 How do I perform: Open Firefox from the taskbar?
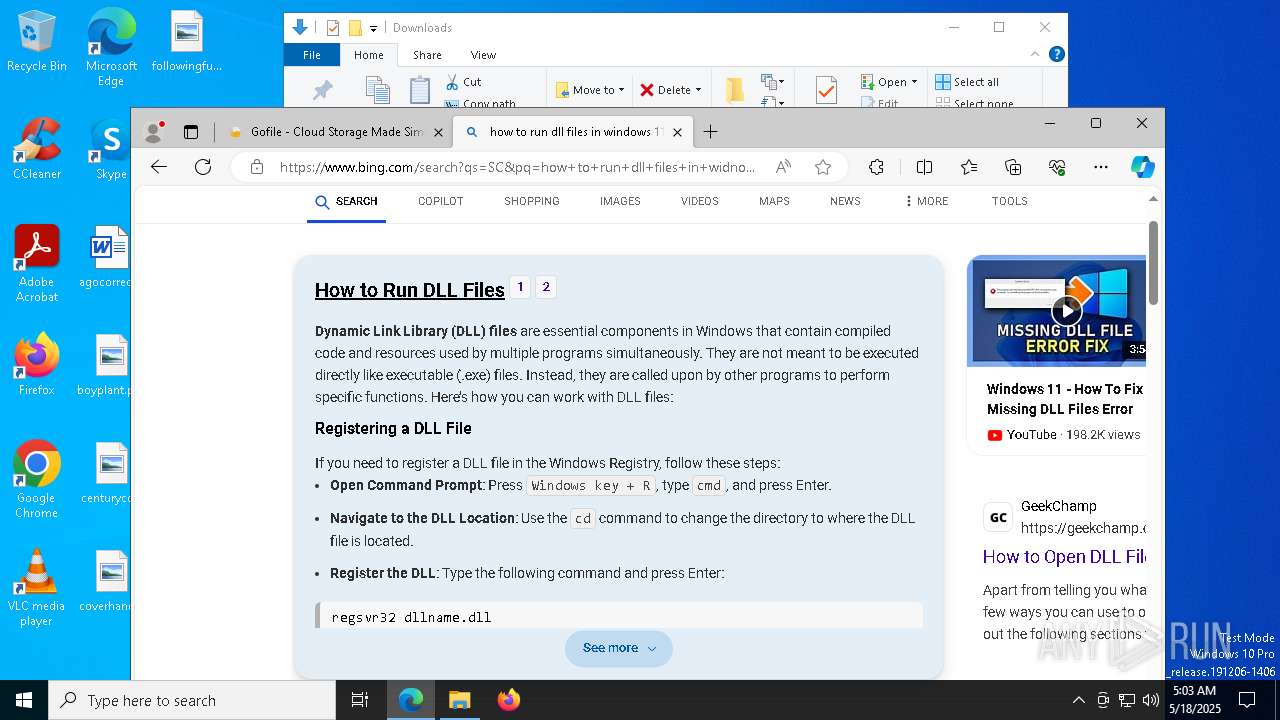tap(508, 700)
